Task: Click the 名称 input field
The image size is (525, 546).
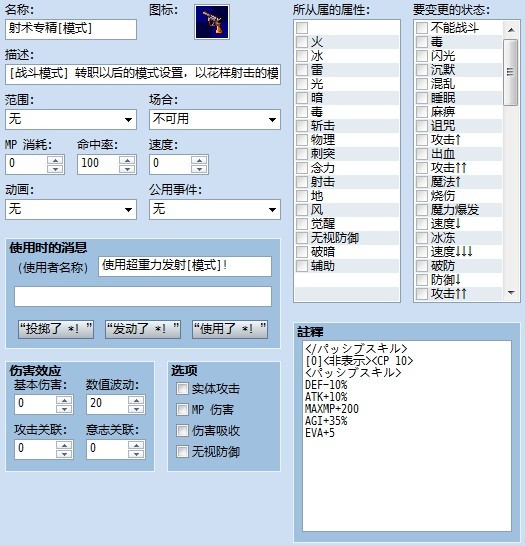Action: (x=71, y=29)
